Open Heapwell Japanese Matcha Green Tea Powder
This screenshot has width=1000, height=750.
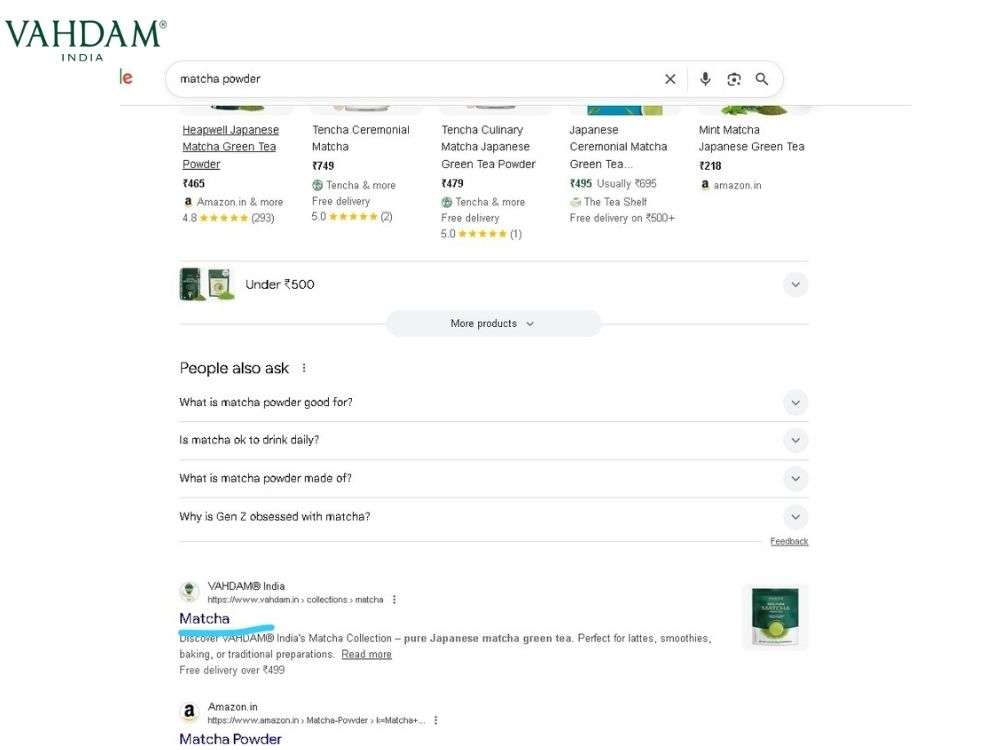pos(230,147)
